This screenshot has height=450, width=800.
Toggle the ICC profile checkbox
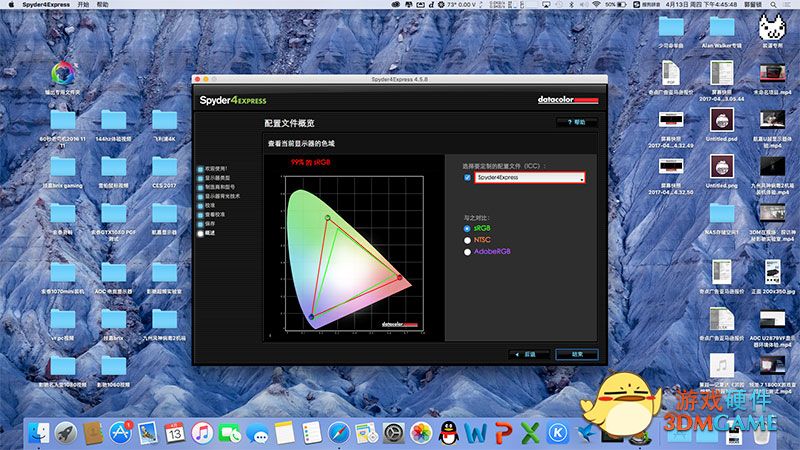click(x=467, y=177)
